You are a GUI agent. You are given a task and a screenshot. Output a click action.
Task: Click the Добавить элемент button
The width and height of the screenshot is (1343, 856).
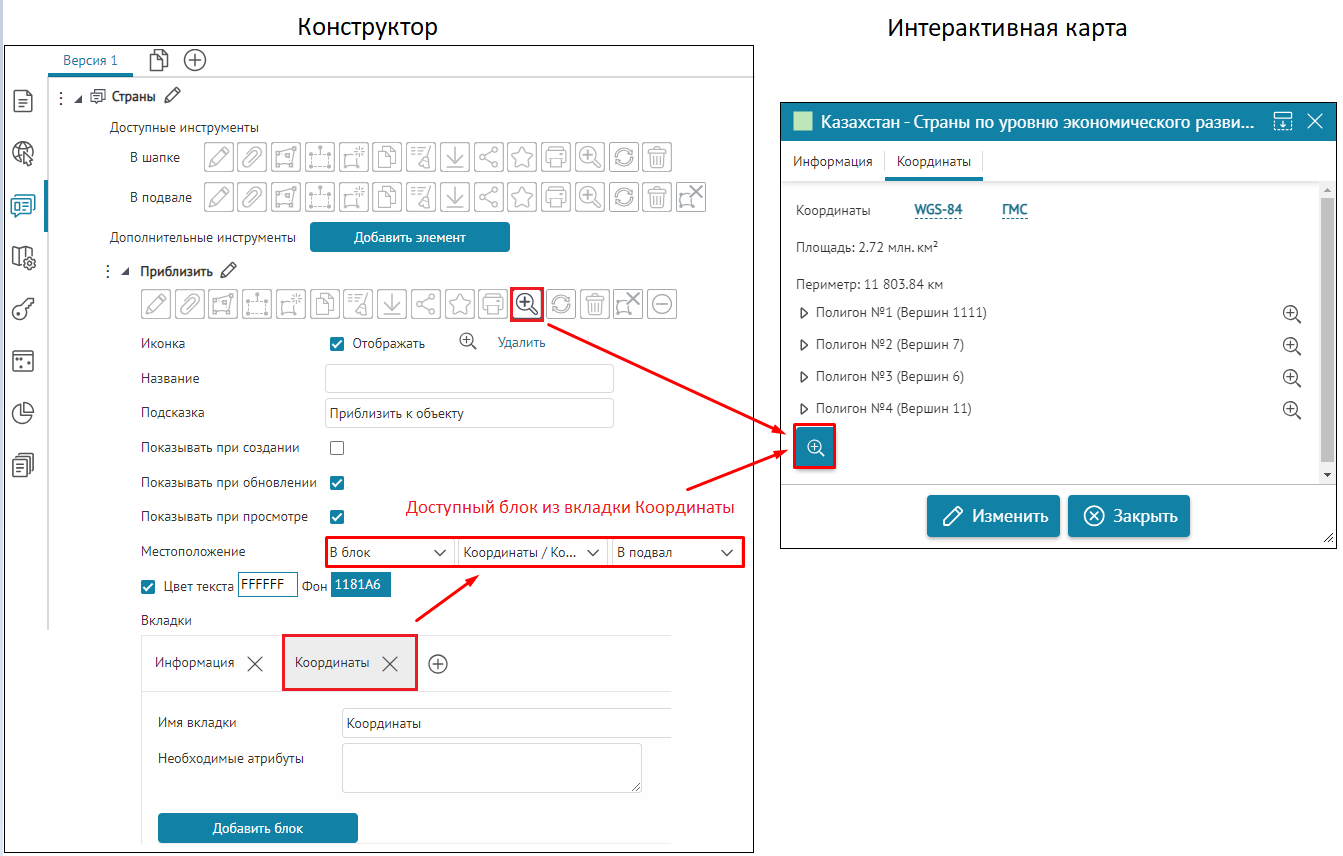coord(409,237)
